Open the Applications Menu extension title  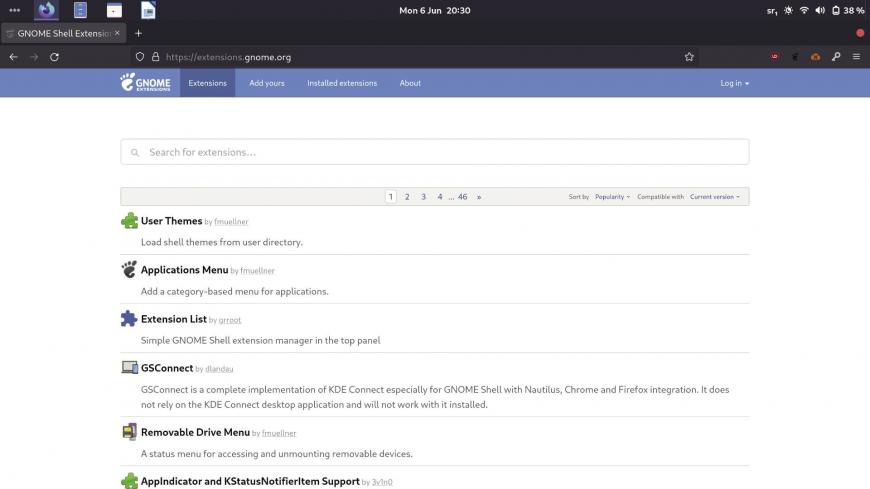(185, 270)
